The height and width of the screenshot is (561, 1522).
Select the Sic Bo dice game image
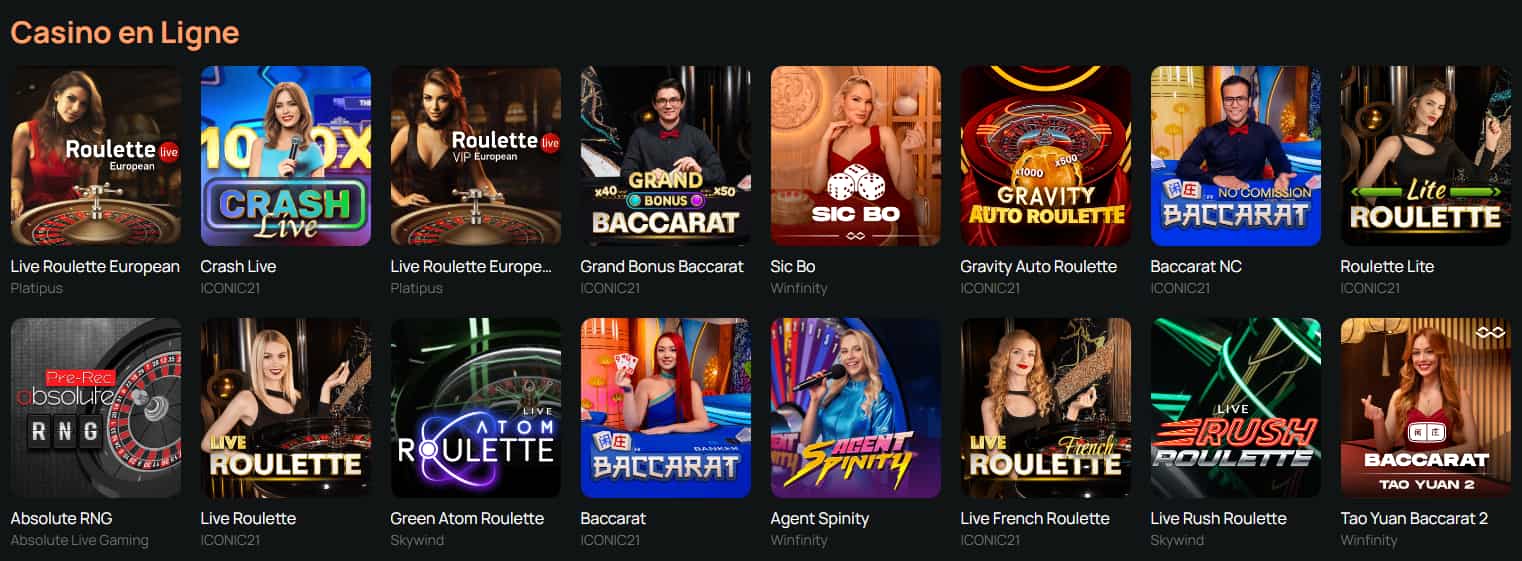[x=856, y=156]
